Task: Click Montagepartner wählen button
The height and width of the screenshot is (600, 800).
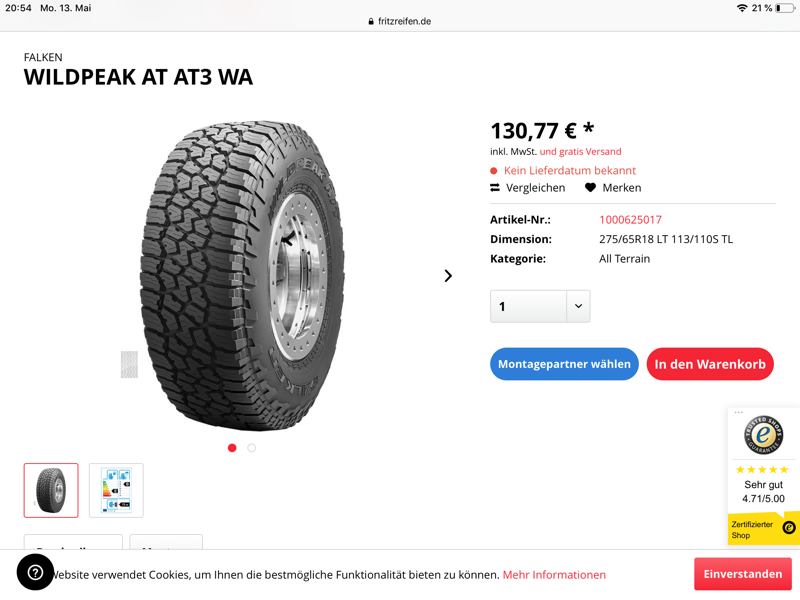Action: click(564, 364)
